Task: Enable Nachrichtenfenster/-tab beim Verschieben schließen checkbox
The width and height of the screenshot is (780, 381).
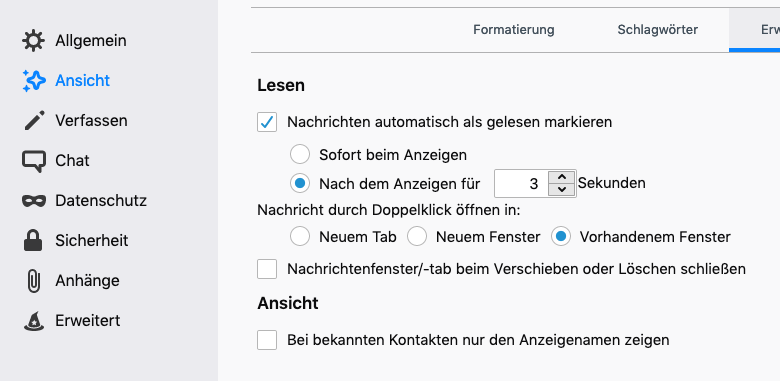Action: tap(267, 269)
